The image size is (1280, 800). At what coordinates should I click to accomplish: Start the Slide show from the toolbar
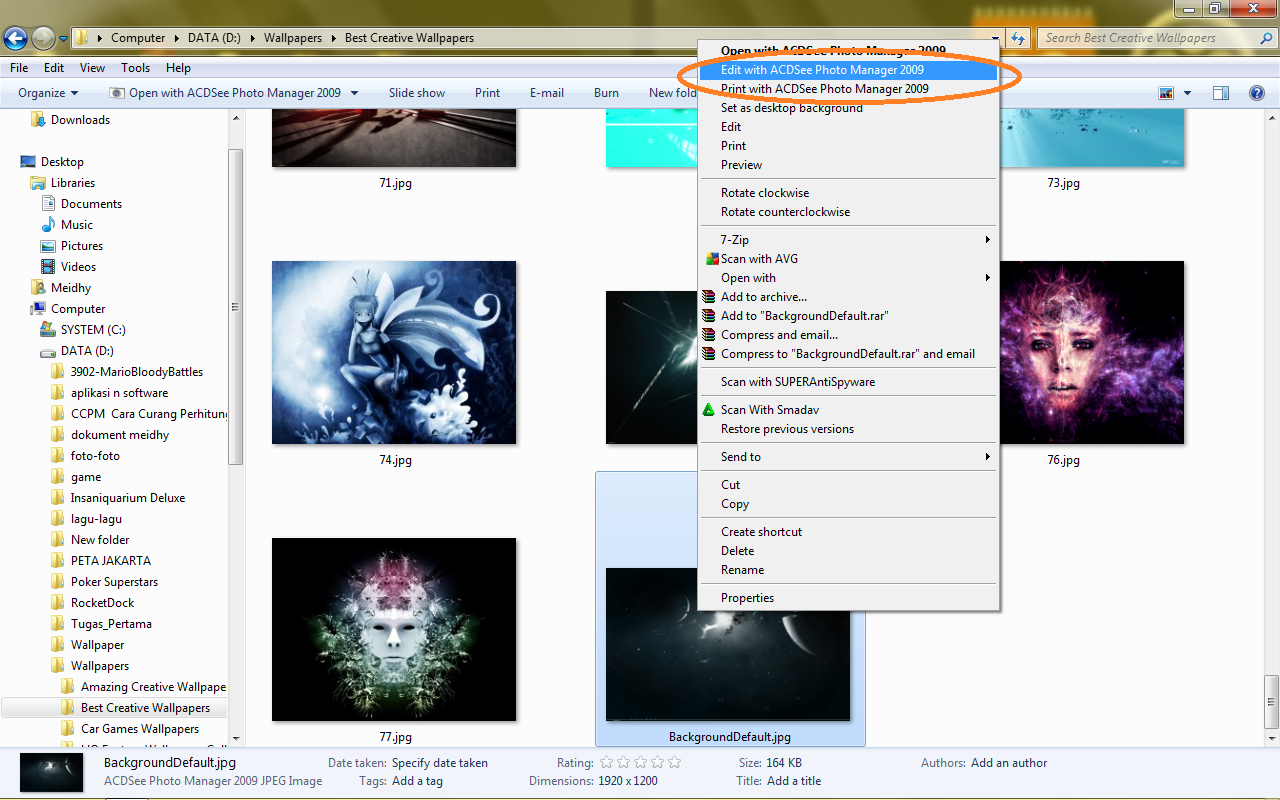pyautogui.click(x=417, y=93)
